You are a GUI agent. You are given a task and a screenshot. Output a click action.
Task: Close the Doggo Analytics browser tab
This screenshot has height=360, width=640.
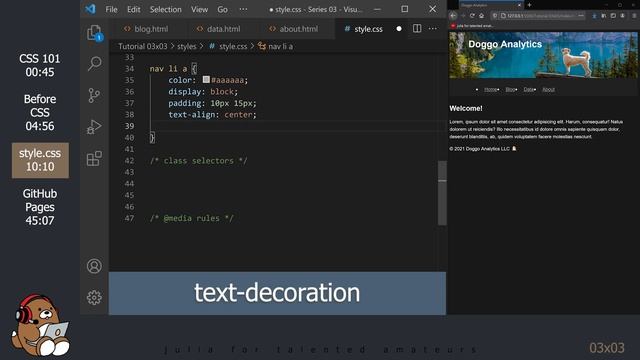click(x=519, y=5)
